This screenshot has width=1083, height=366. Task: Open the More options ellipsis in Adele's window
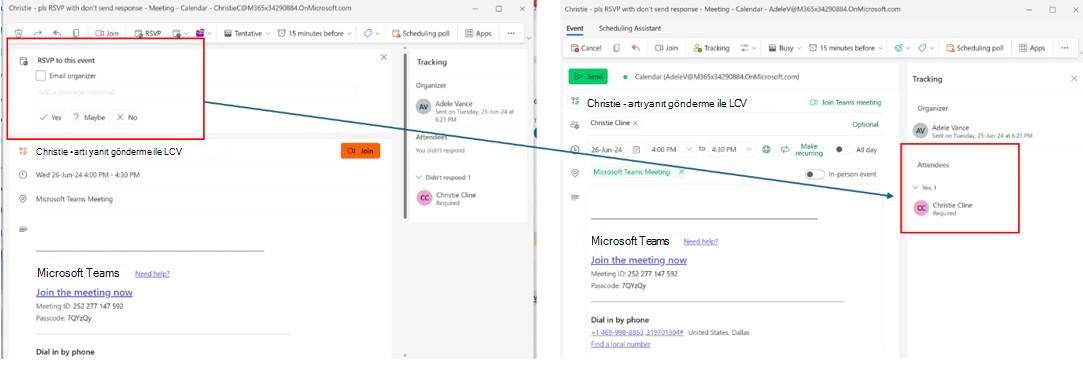pyautogui.click(x=1064, y=48)
